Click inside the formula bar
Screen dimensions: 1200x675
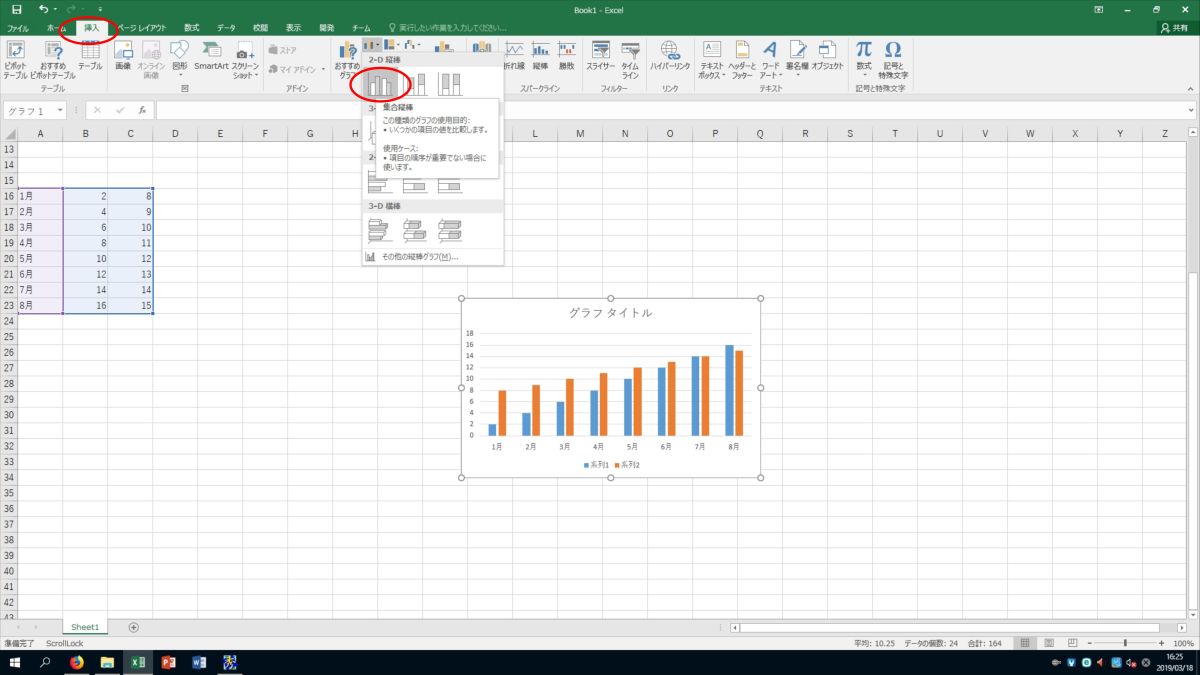tap(670, 111)
